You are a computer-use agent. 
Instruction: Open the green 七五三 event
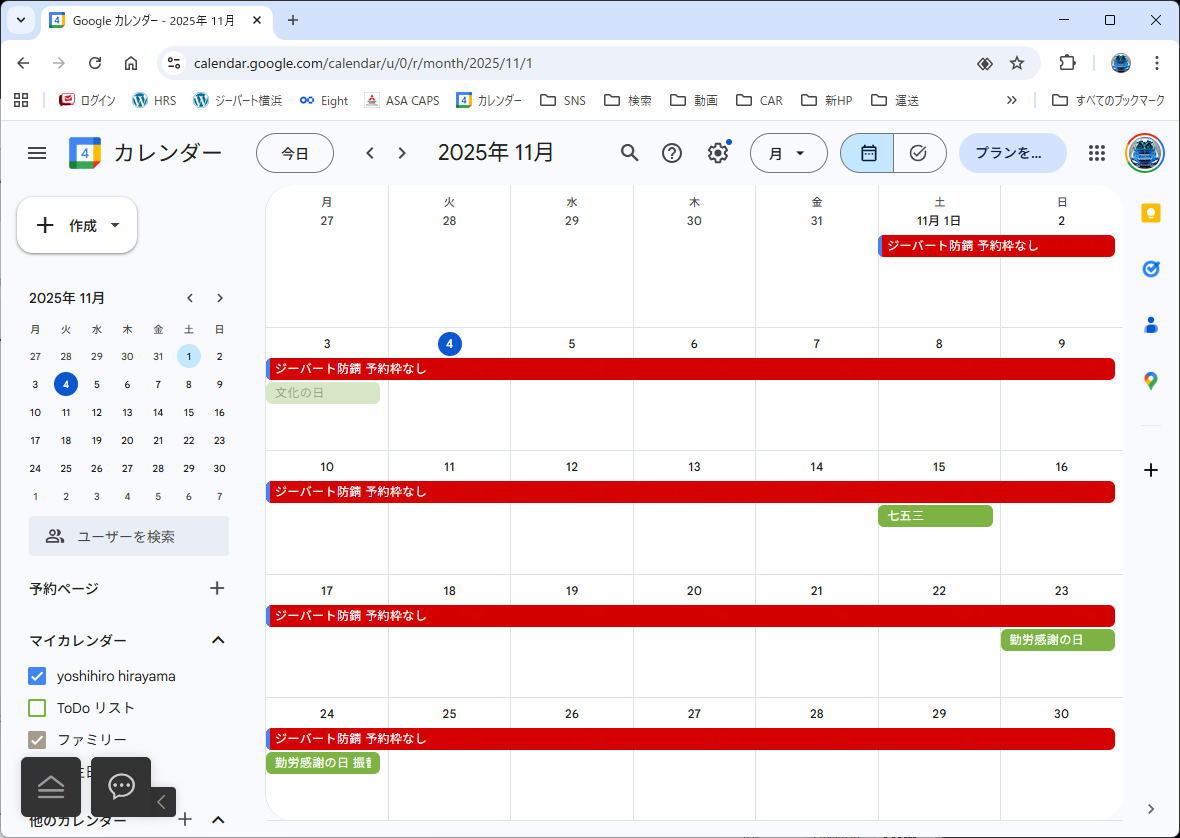(935, 516)
